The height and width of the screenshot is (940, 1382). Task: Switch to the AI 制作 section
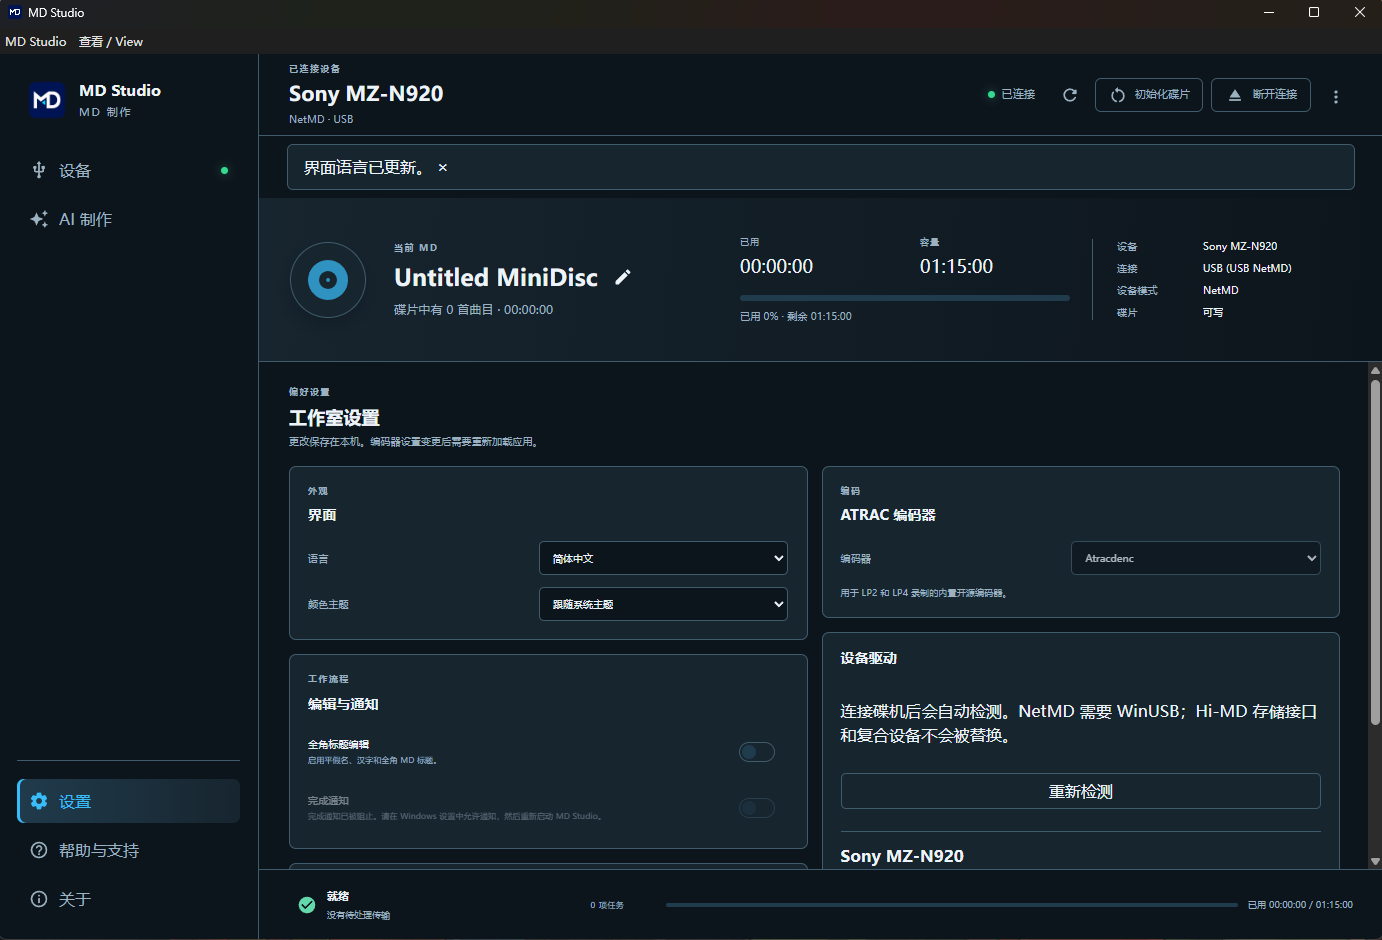coord(129,219)
